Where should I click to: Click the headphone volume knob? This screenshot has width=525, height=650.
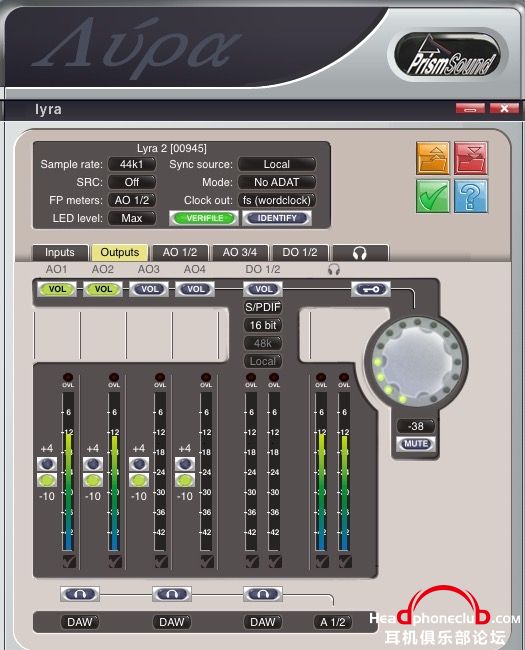pyautogui.click(x=416, y=361)
